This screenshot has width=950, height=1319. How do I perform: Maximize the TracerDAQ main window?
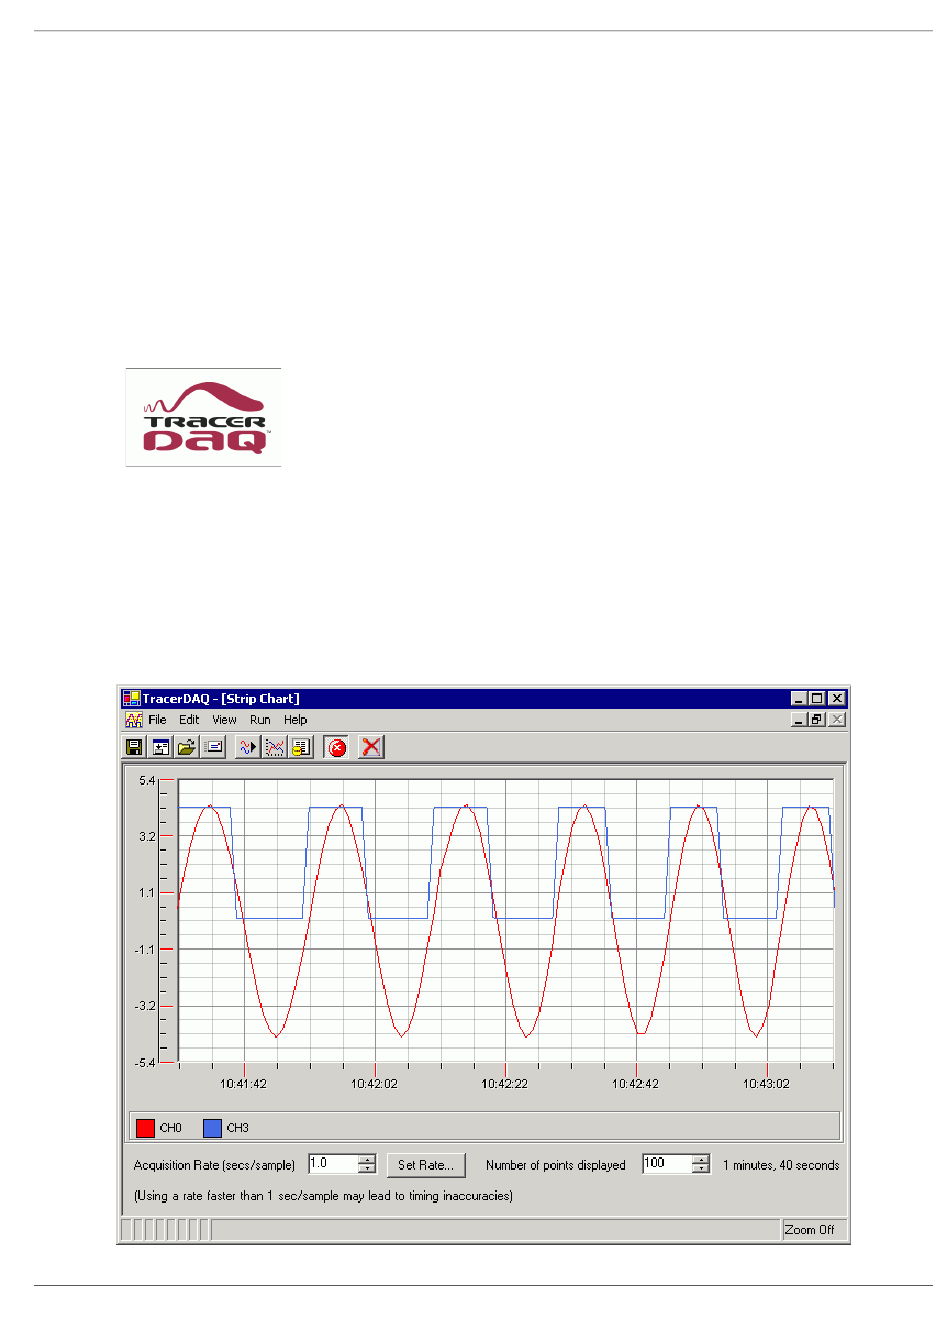tap(817, 698)
